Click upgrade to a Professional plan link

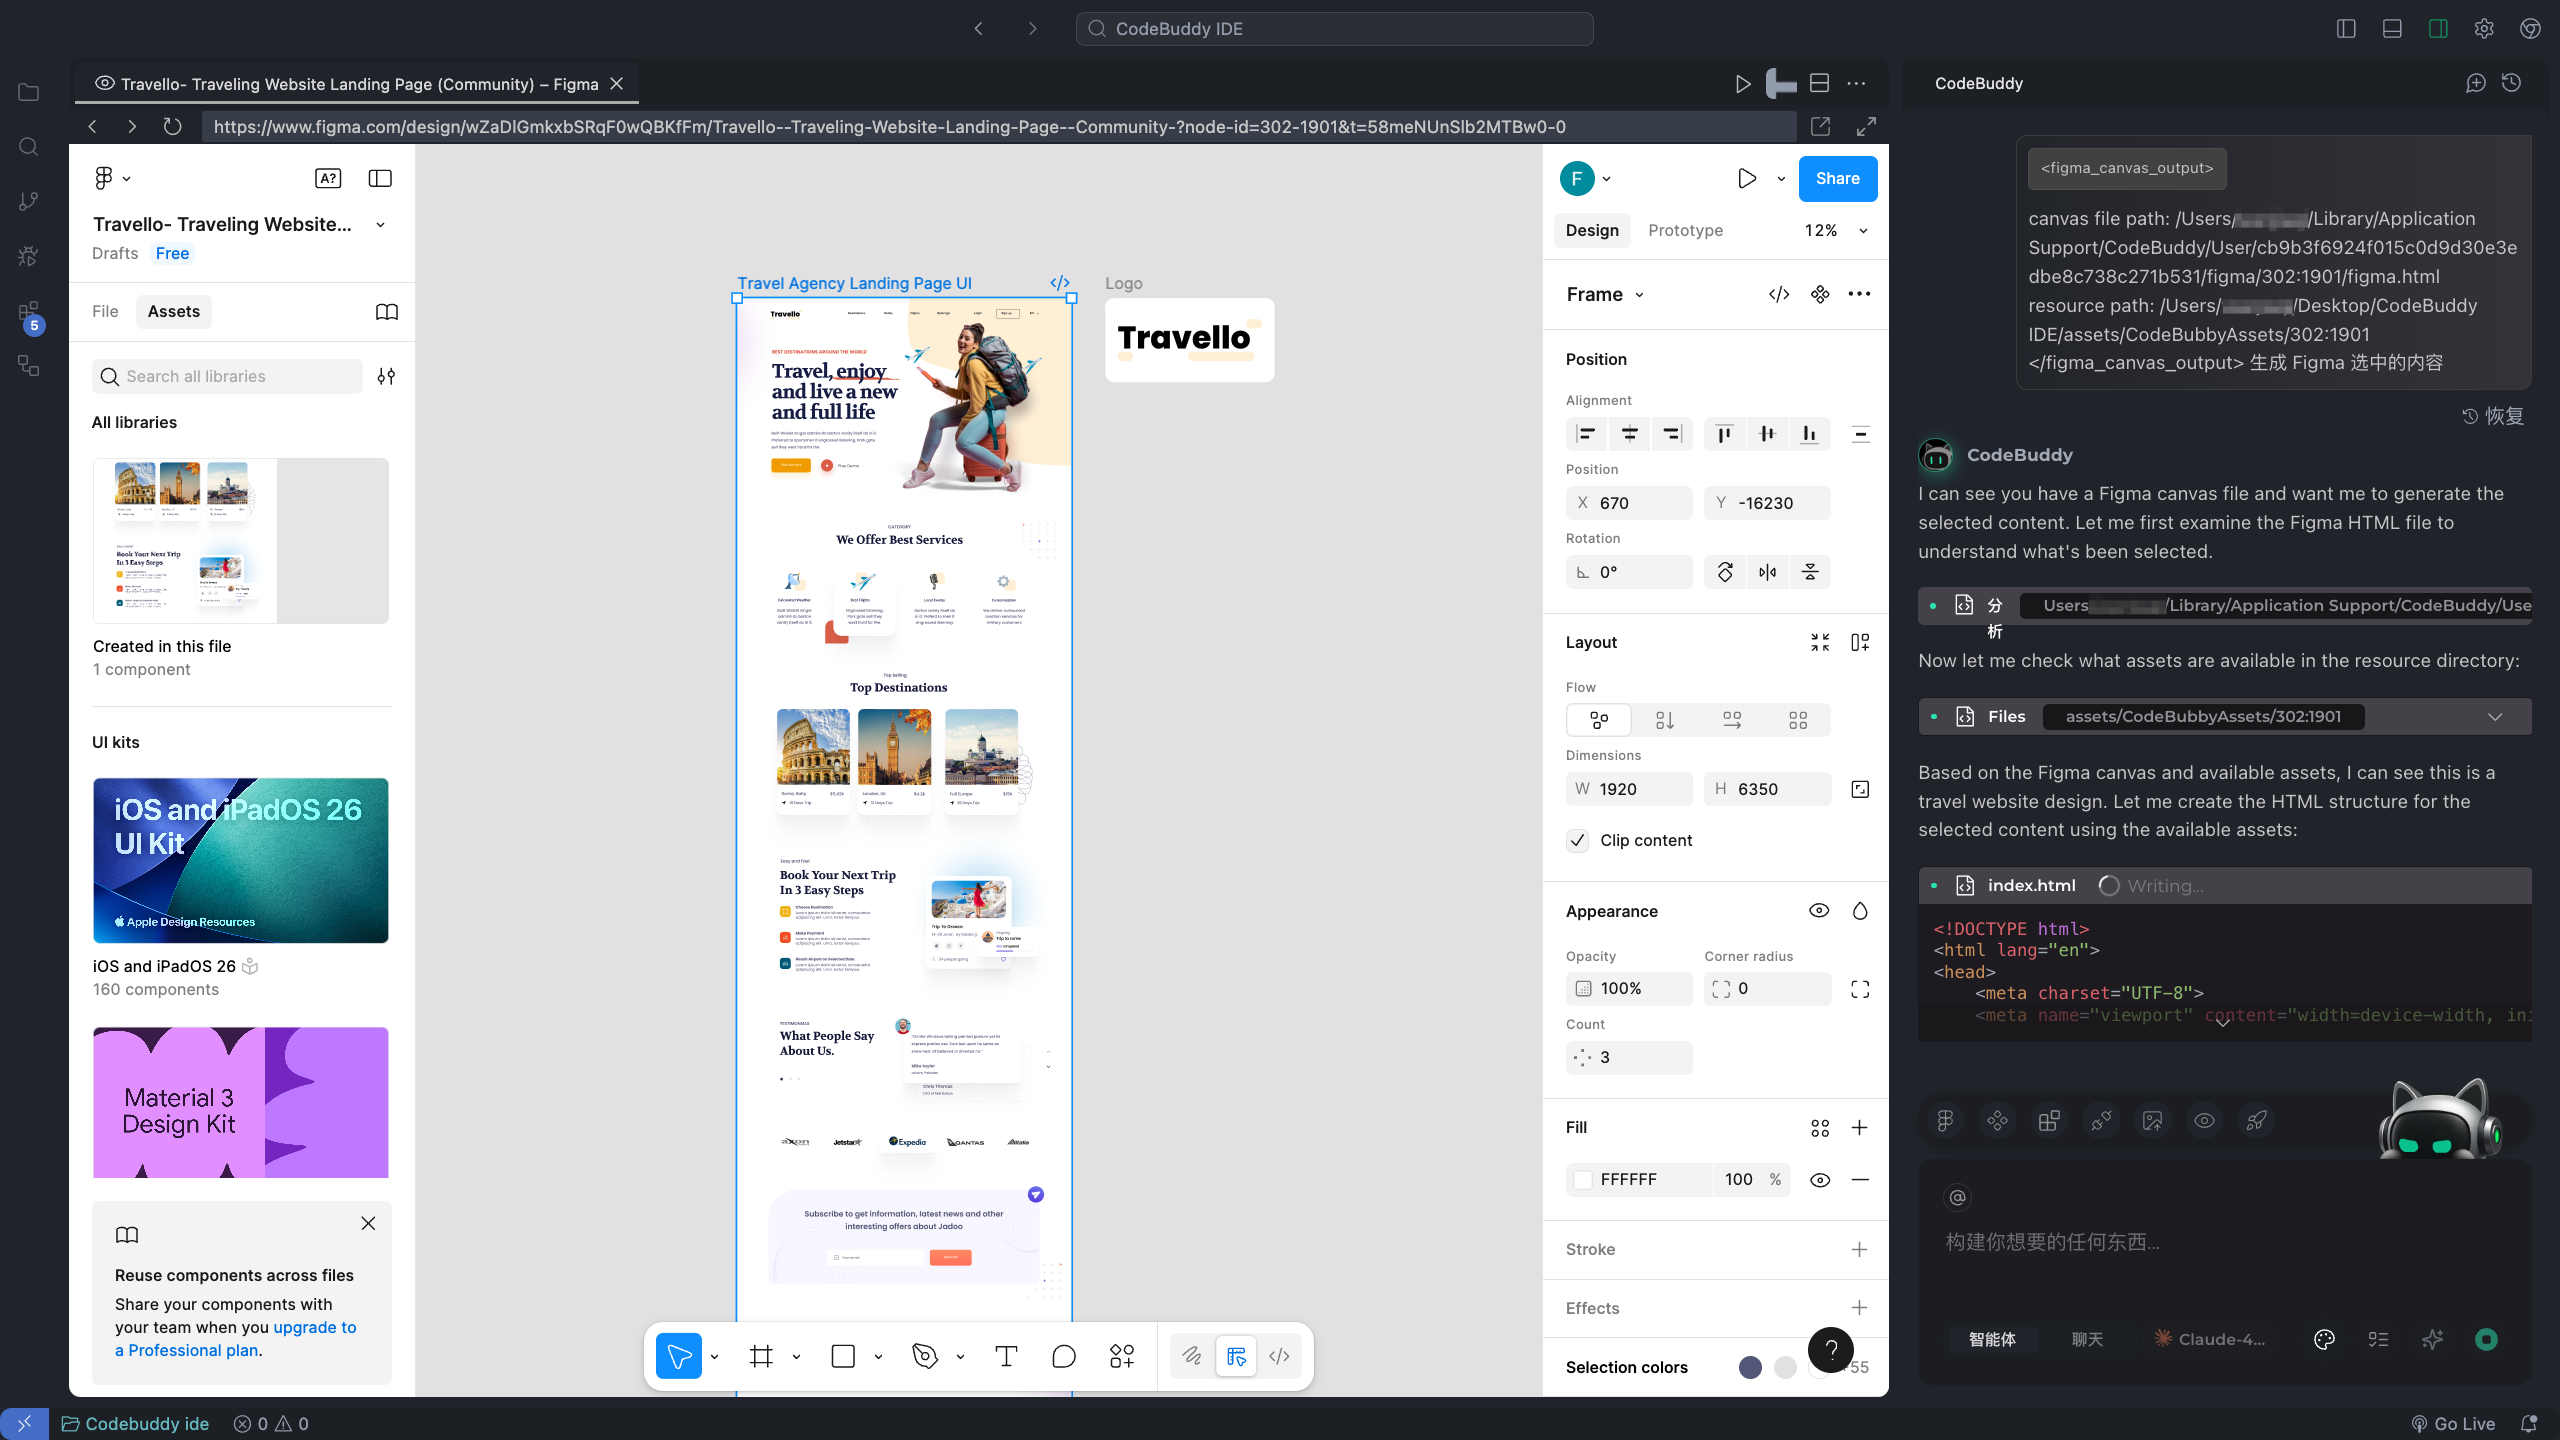236,1338
